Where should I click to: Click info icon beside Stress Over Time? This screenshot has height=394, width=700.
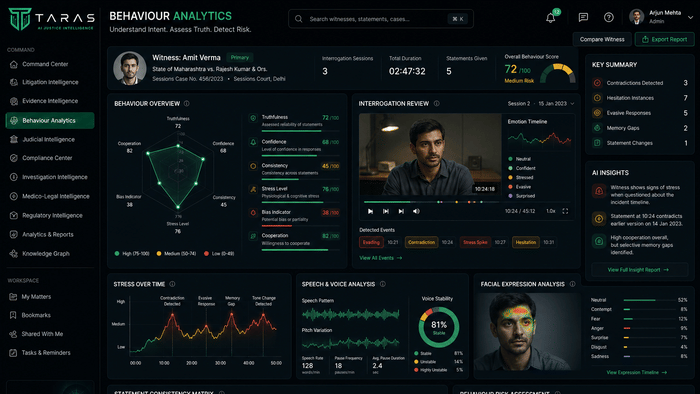[x=172, y=284]
